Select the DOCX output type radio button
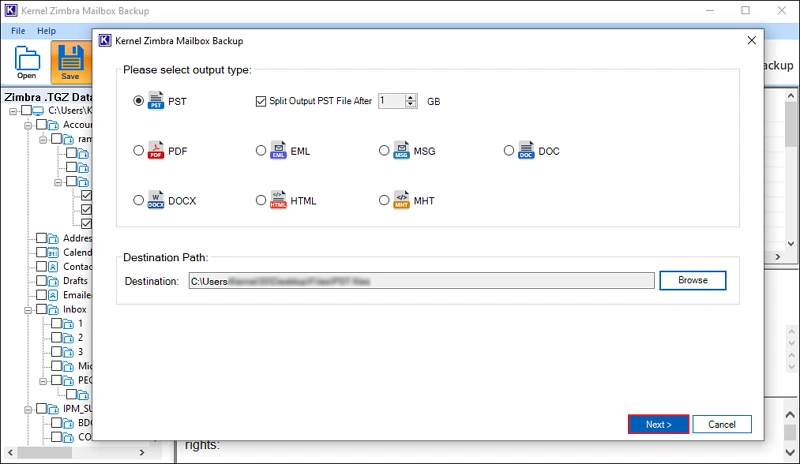800x464 pixels. [x=138, y=200]
